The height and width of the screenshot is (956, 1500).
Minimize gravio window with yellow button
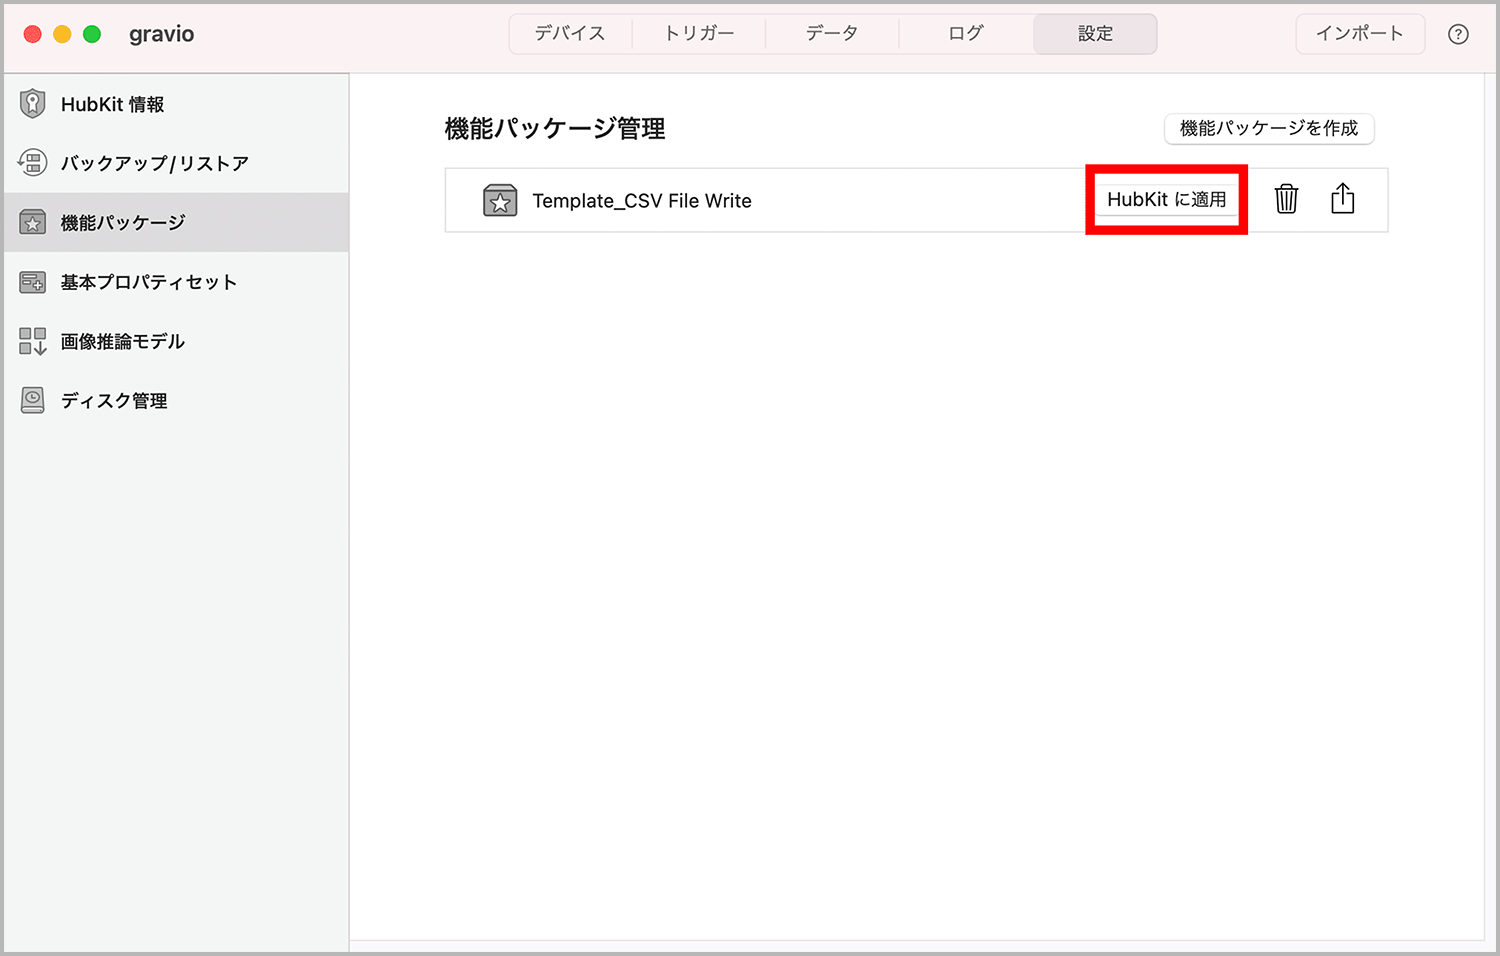[x=62, y=34]
